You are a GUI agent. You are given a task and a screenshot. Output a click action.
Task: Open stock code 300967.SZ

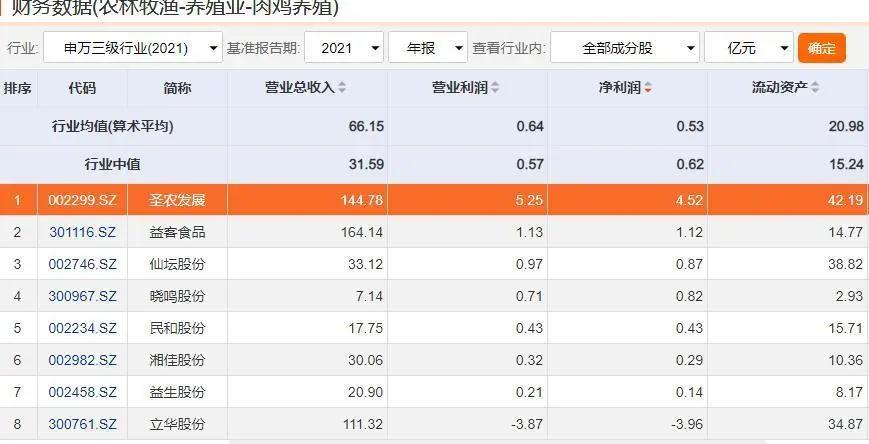pyautogui.click(x=83, y=297)
